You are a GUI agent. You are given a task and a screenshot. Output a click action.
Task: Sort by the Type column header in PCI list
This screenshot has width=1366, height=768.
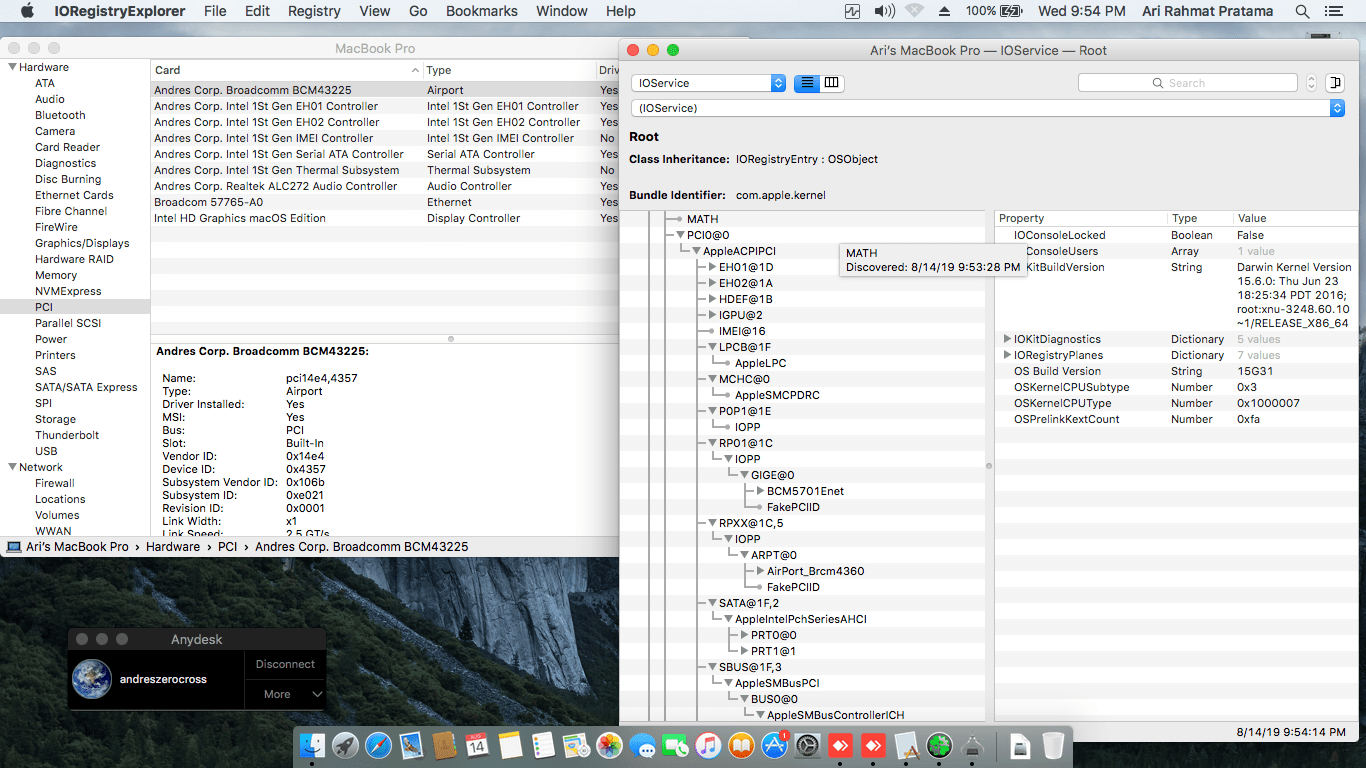point(509,70)
